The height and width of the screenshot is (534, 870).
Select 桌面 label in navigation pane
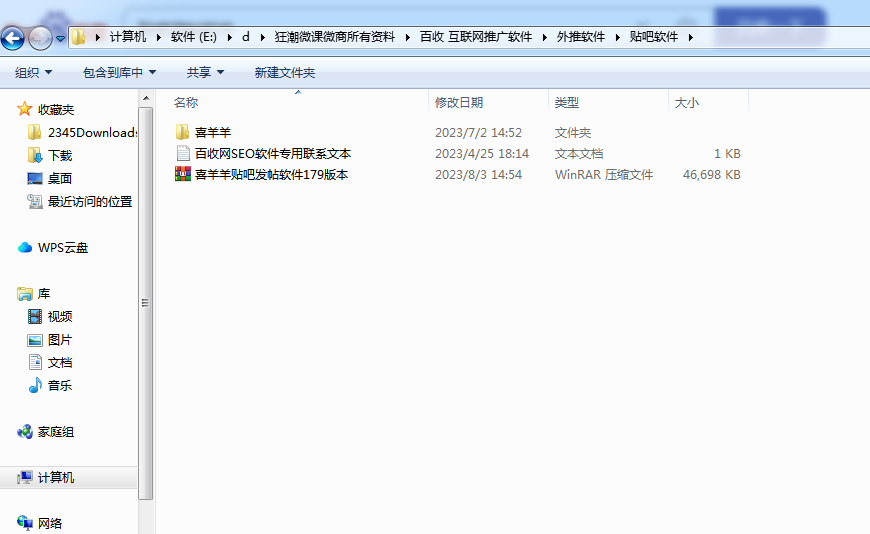click(x=60, y=179)
